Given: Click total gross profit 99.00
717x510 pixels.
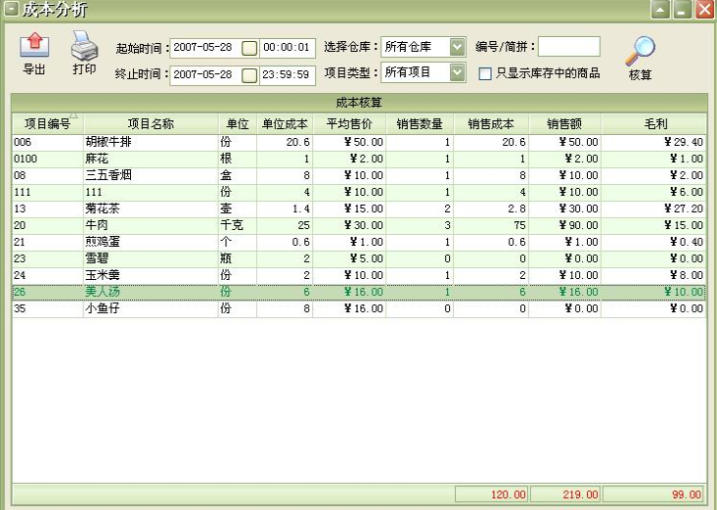Looking at the screenshot, I should point(654,494).
